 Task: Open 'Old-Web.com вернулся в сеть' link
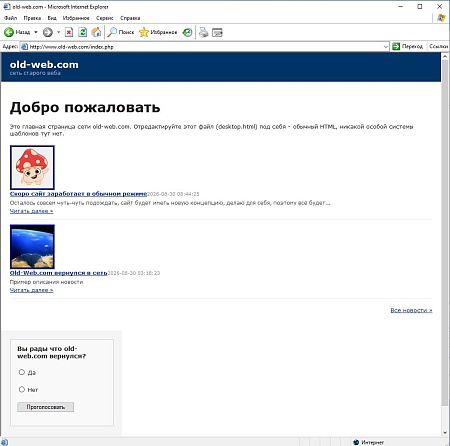click(x=59, y=273)
